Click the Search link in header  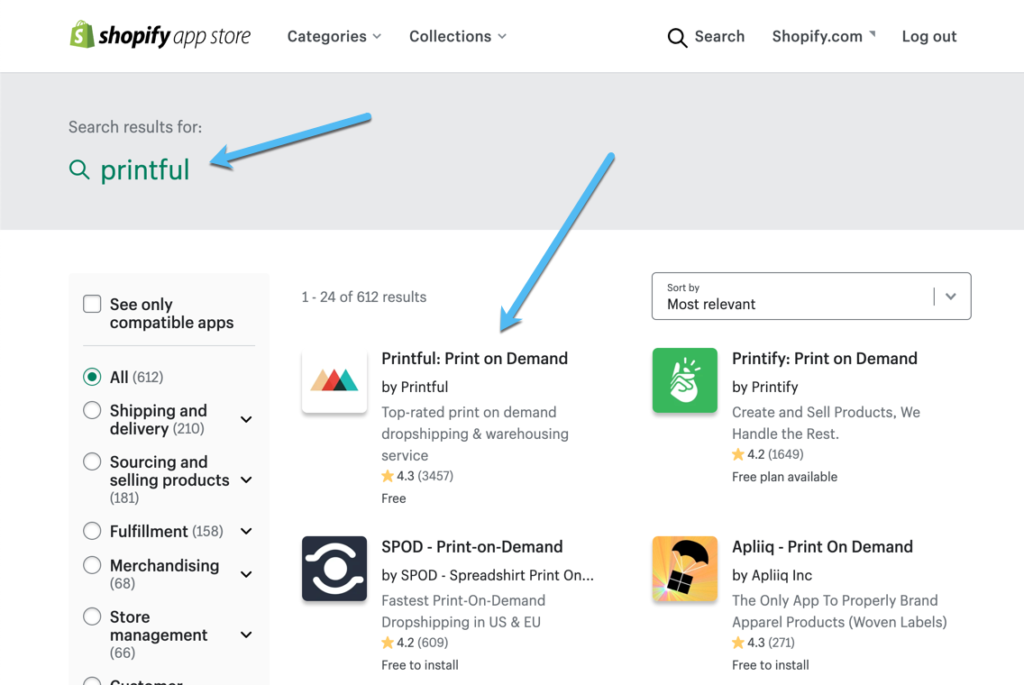click(719, 37)
